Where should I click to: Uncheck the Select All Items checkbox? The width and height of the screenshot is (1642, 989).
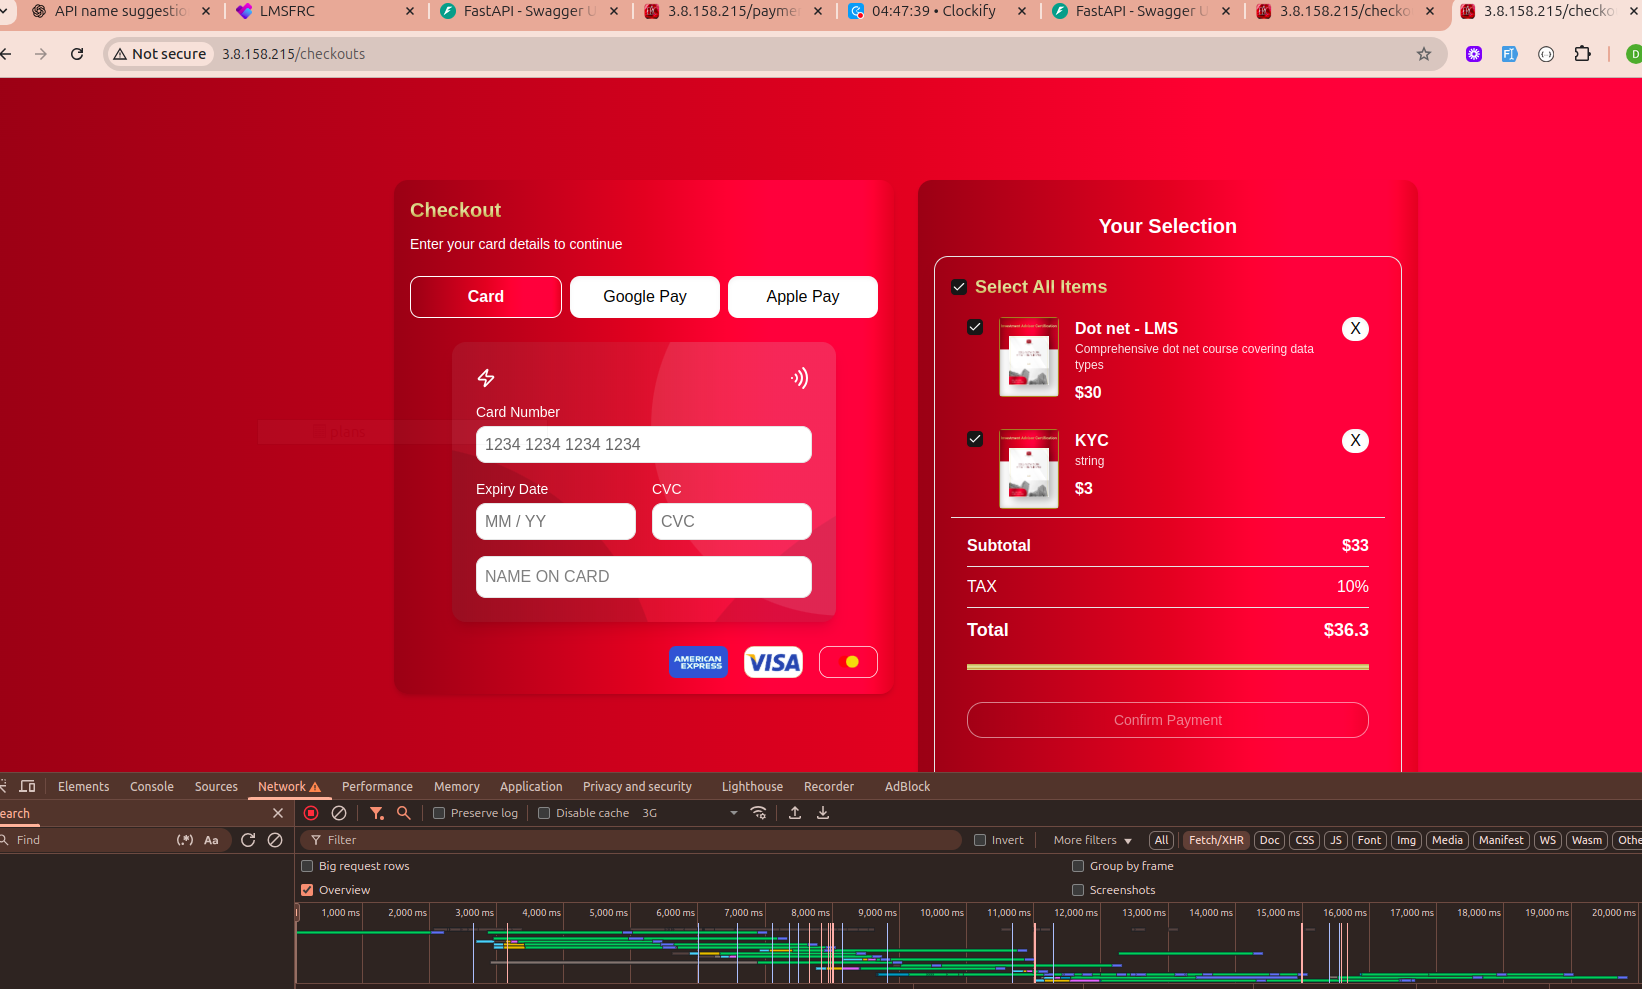point(959,288)
